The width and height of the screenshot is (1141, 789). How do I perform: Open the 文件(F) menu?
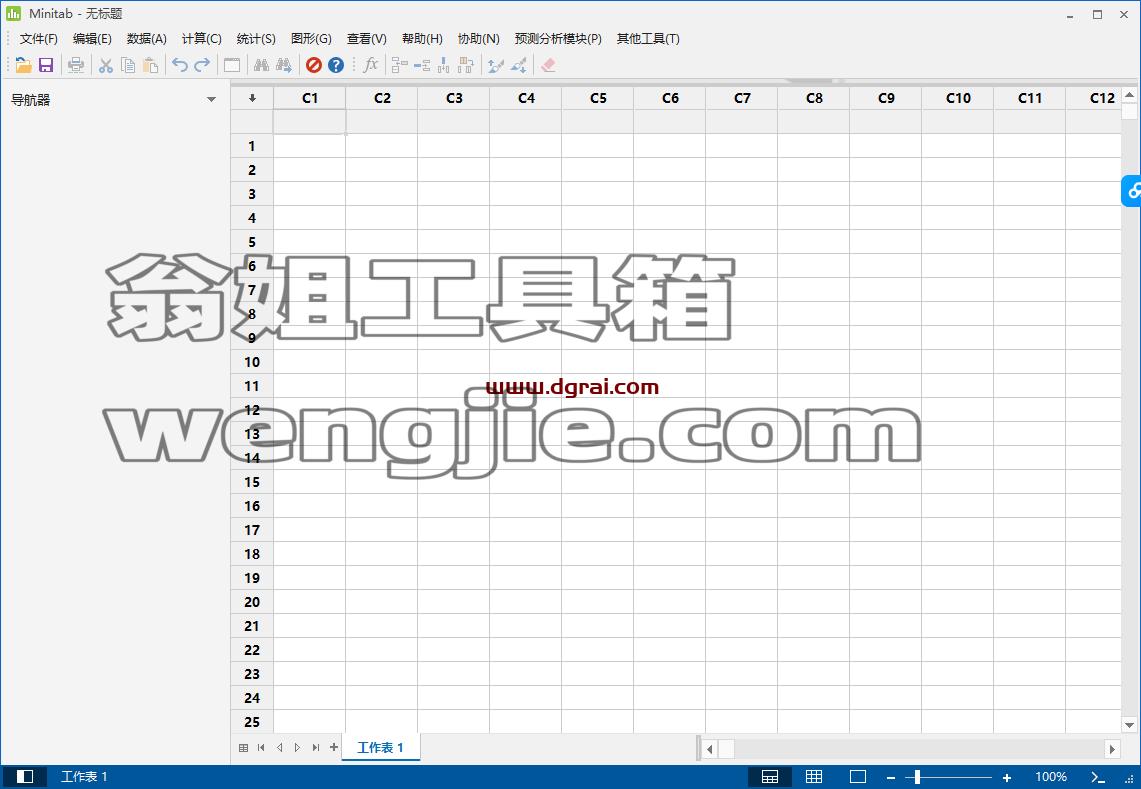39,39
